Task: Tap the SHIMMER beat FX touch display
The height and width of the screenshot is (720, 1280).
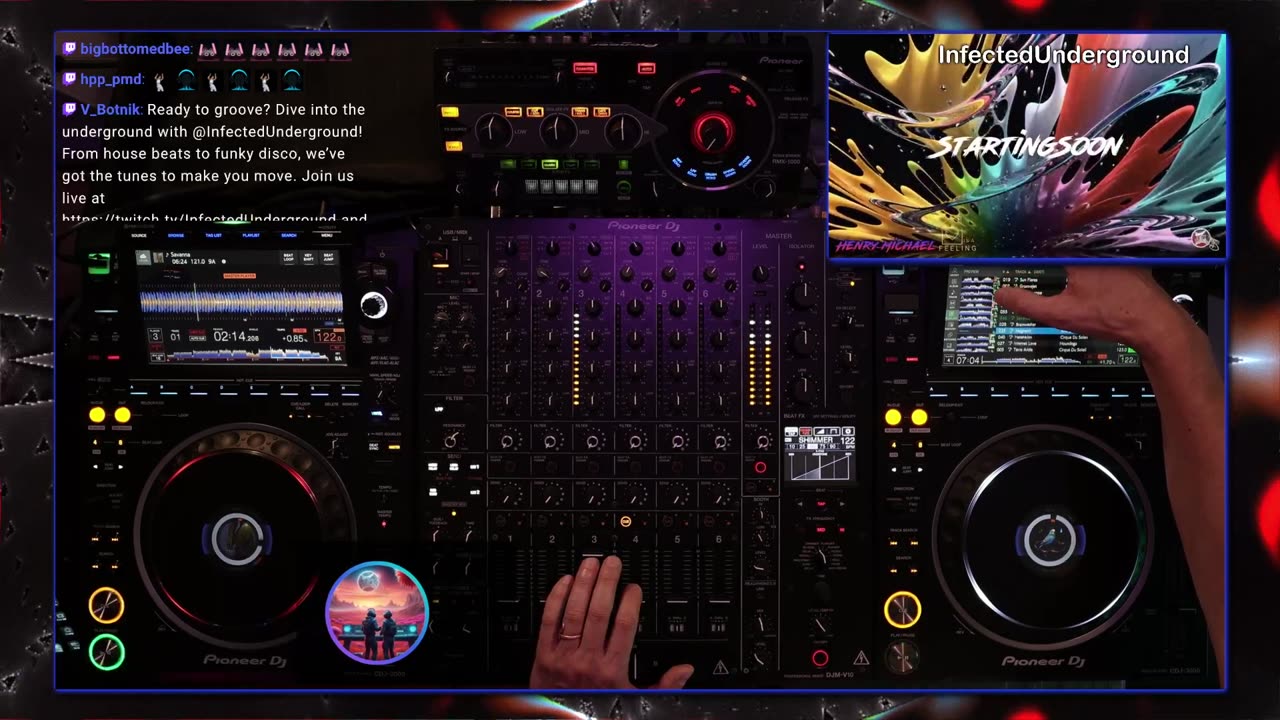Action: (820, 453)
